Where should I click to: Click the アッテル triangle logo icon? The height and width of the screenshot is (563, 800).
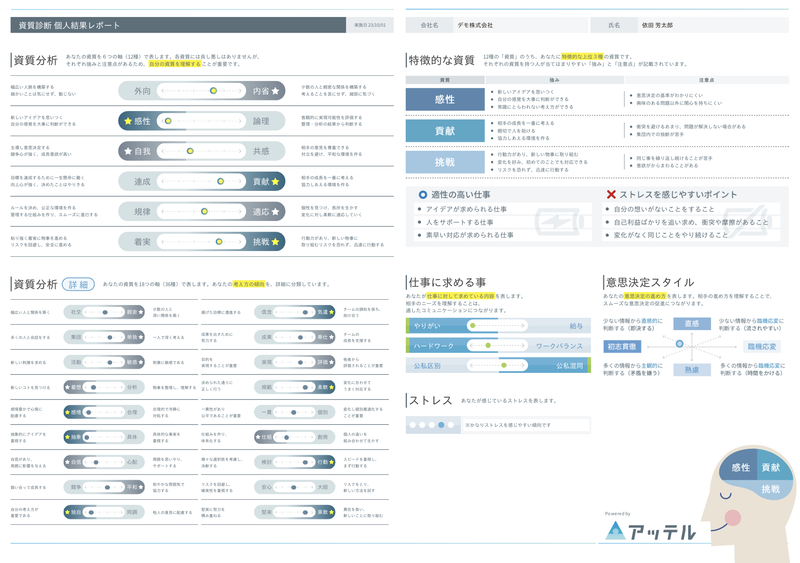pos(615,531)
